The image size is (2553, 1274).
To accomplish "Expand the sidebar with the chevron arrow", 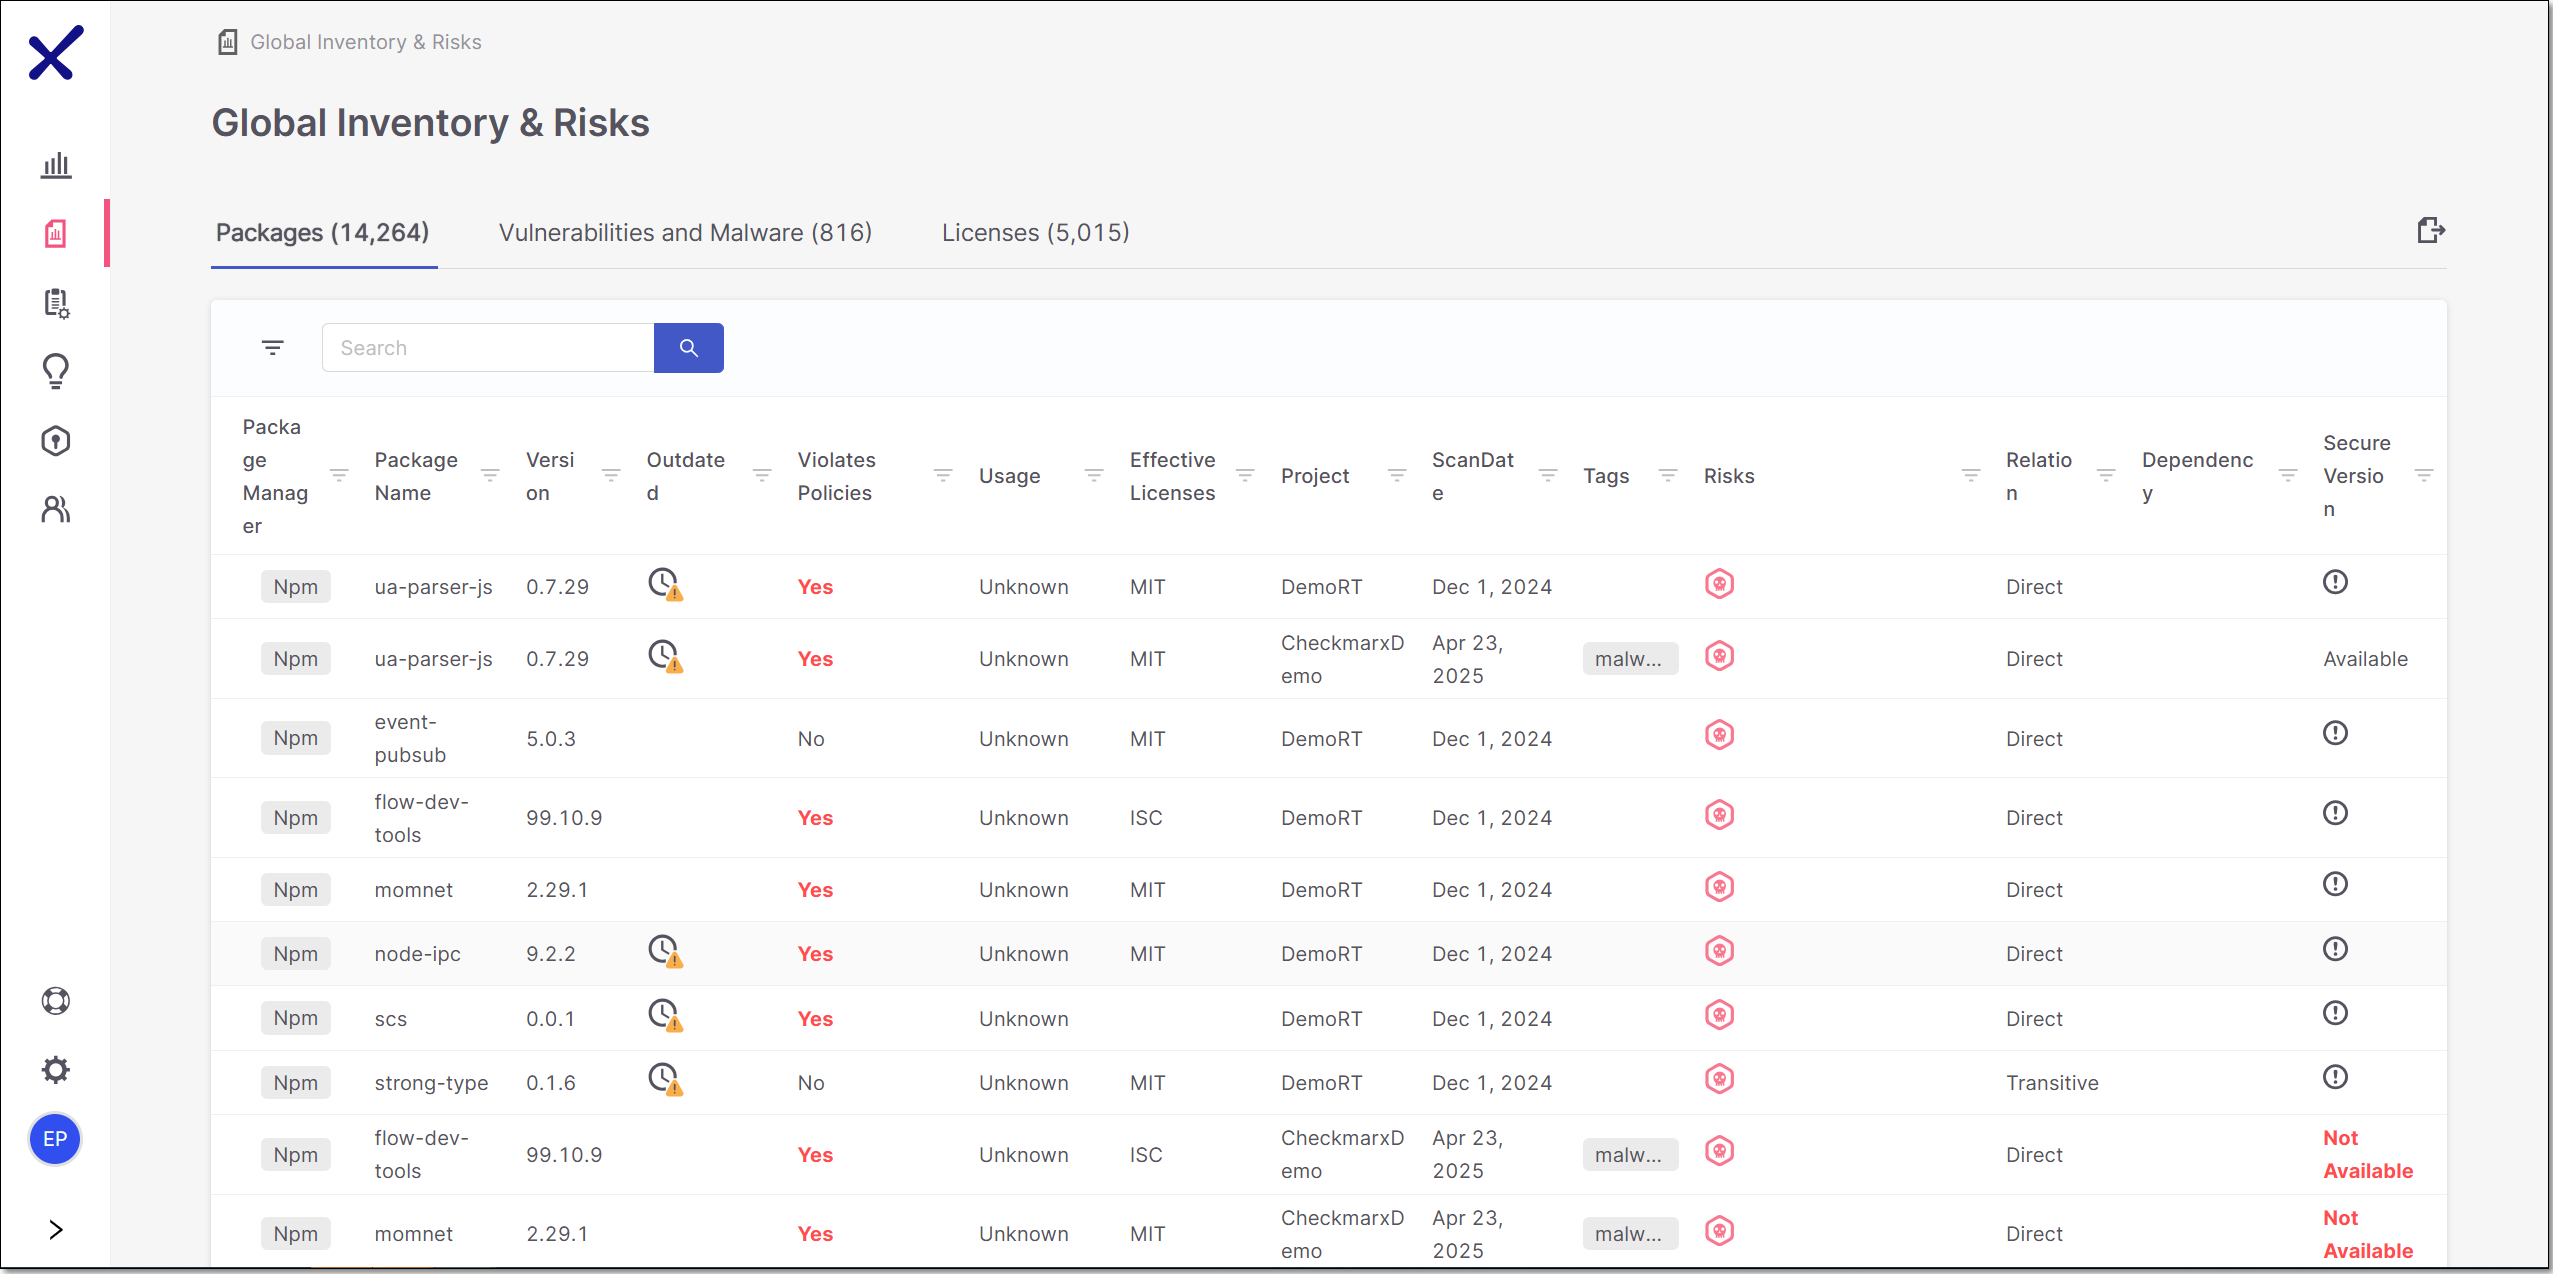I will 56,1230.
